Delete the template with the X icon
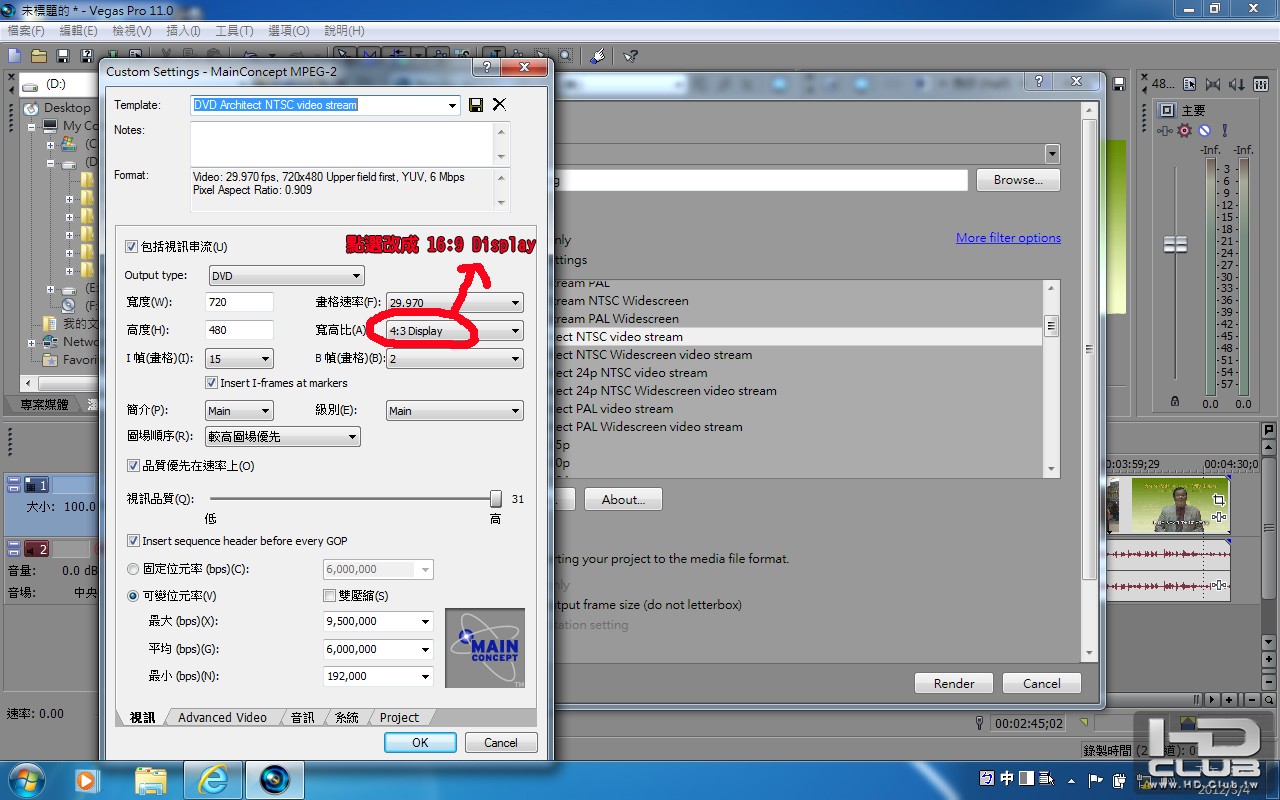This screenshot has height=800, width=1280. (499, 105)
